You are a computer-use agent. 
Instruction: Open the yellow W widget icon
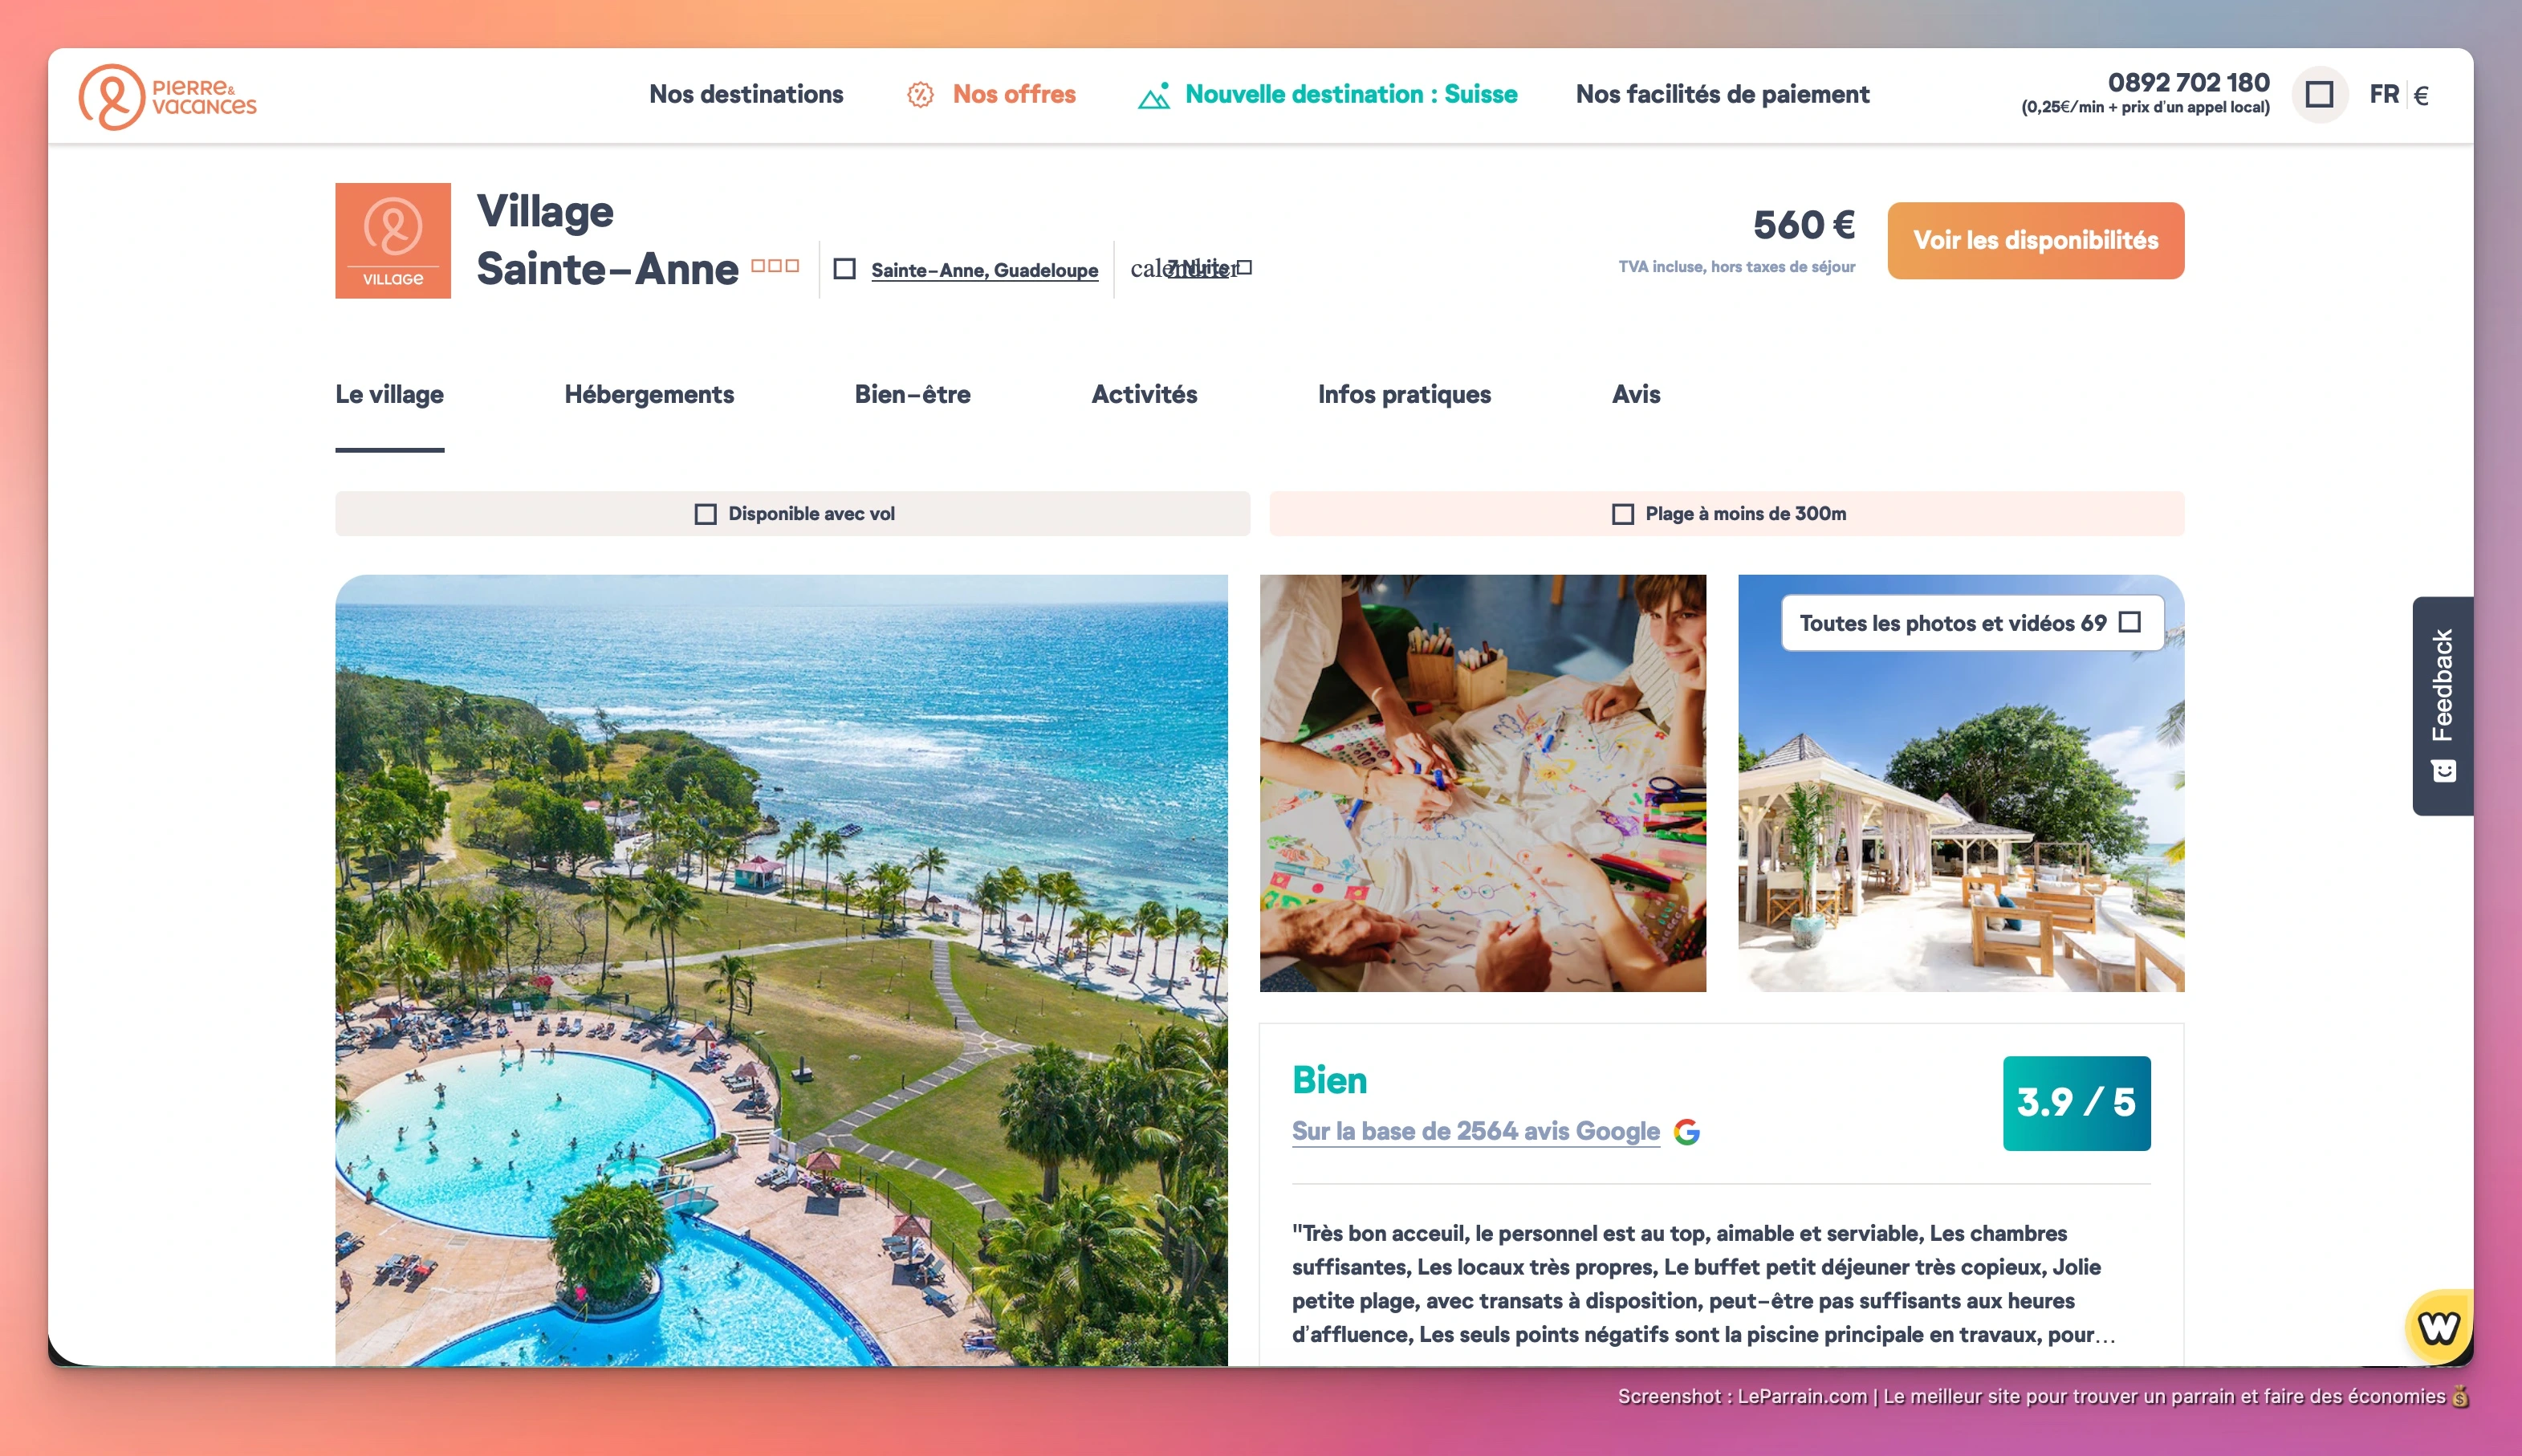coord(2438,1326)
